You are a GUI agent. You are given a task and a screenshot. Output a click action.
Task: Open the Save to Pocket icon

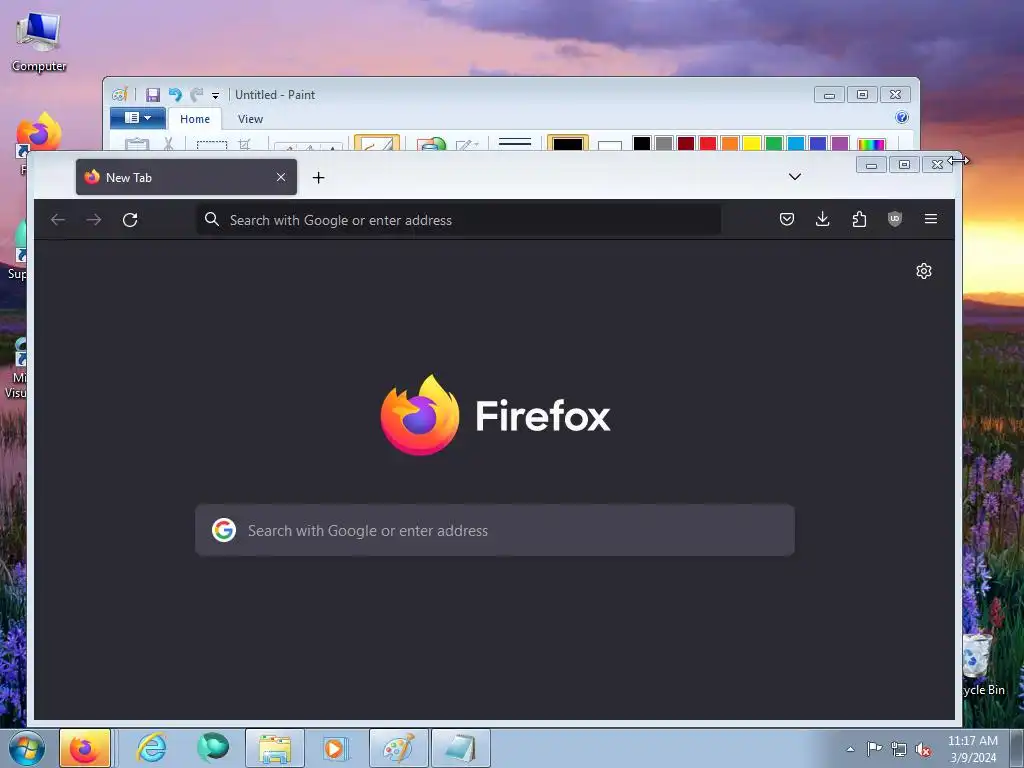pos(787,219)
